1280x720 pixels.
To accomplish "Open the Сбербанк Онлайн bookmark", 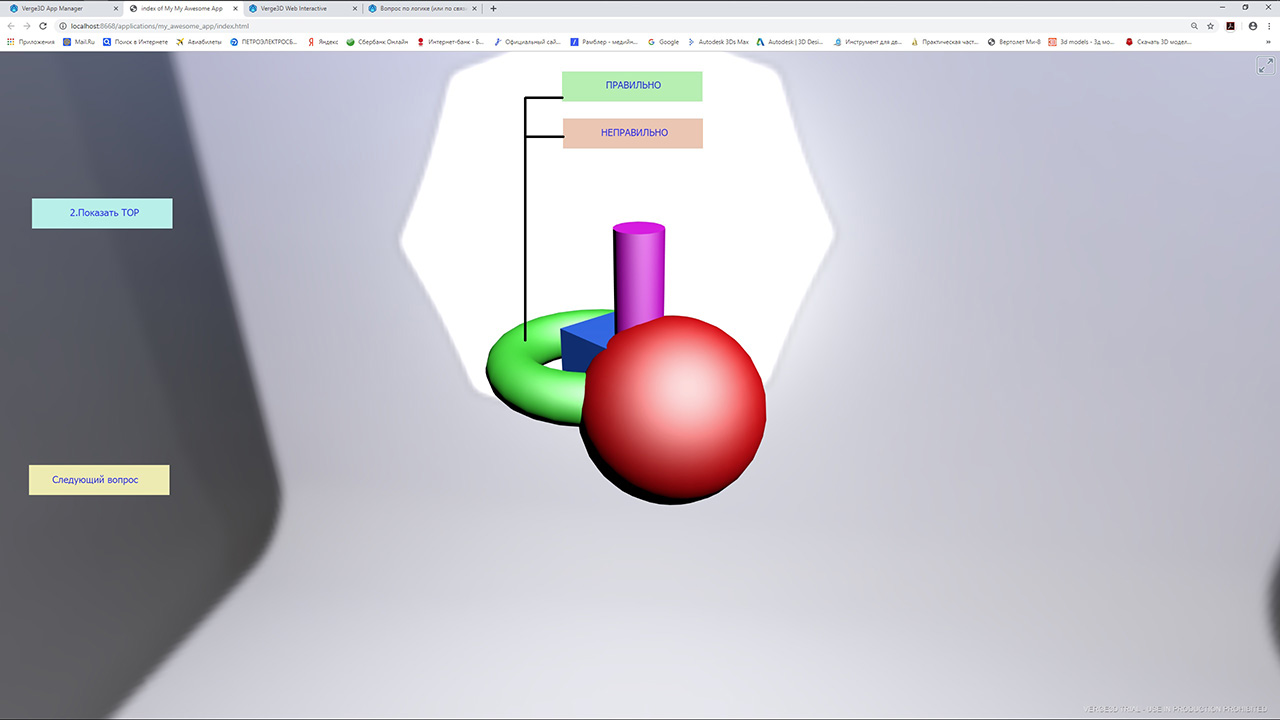I will coord(377,42).
